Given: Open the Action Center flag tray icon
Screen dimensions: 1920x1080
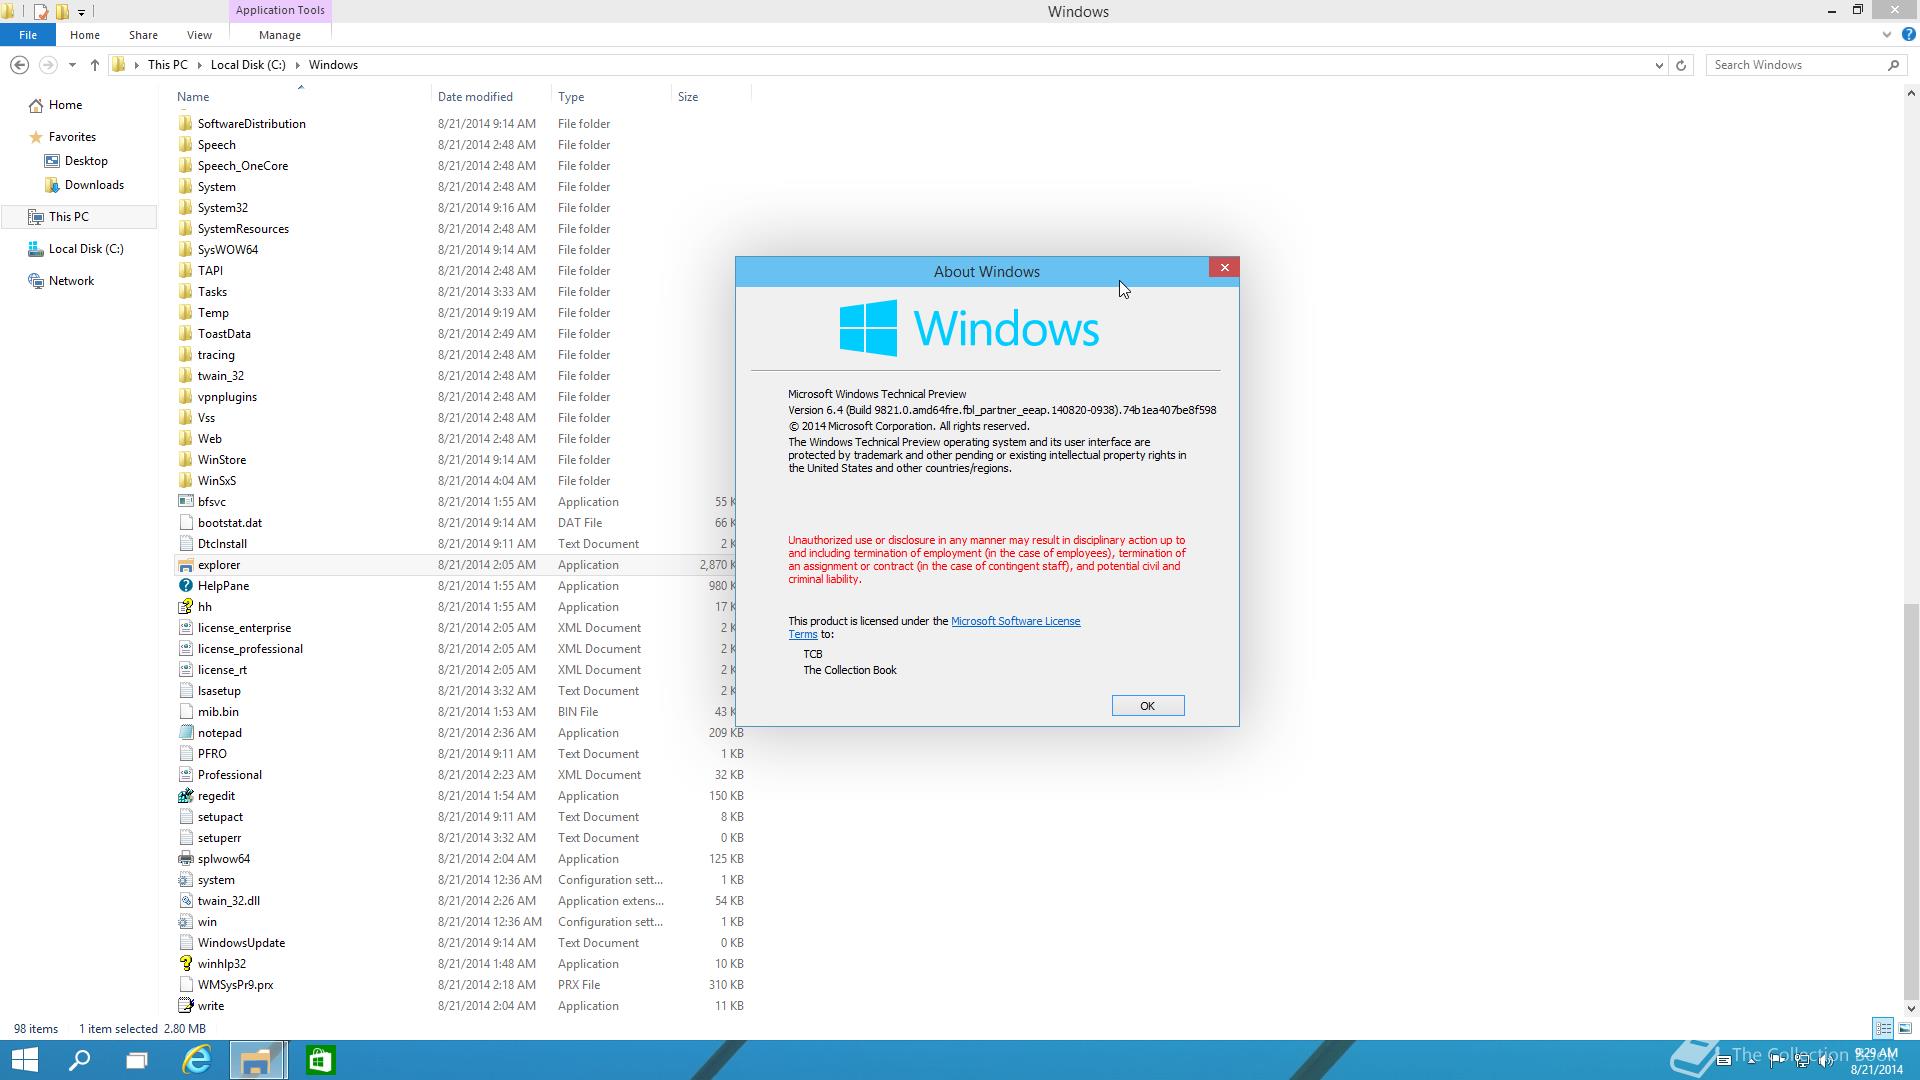Looking at the screenshot, I should point(1776,1061).
